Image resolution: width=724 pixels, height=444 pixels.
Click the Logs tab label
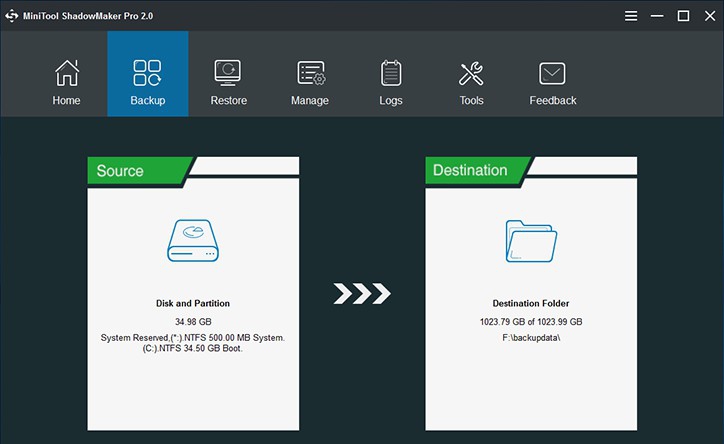[391, 101]
